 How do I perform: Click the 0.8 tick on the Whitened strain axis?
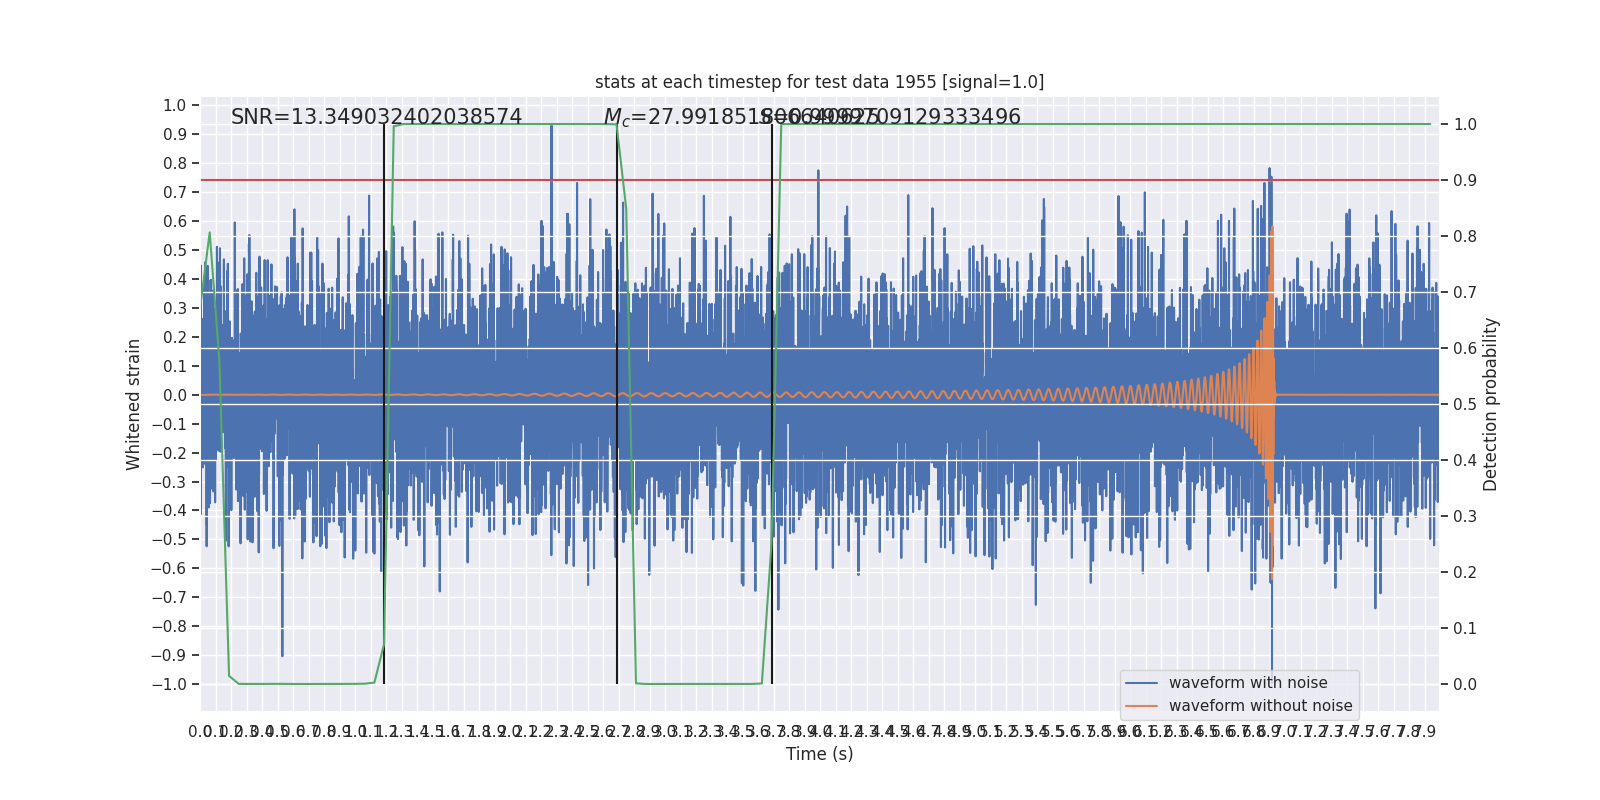(x=174, y=163)
